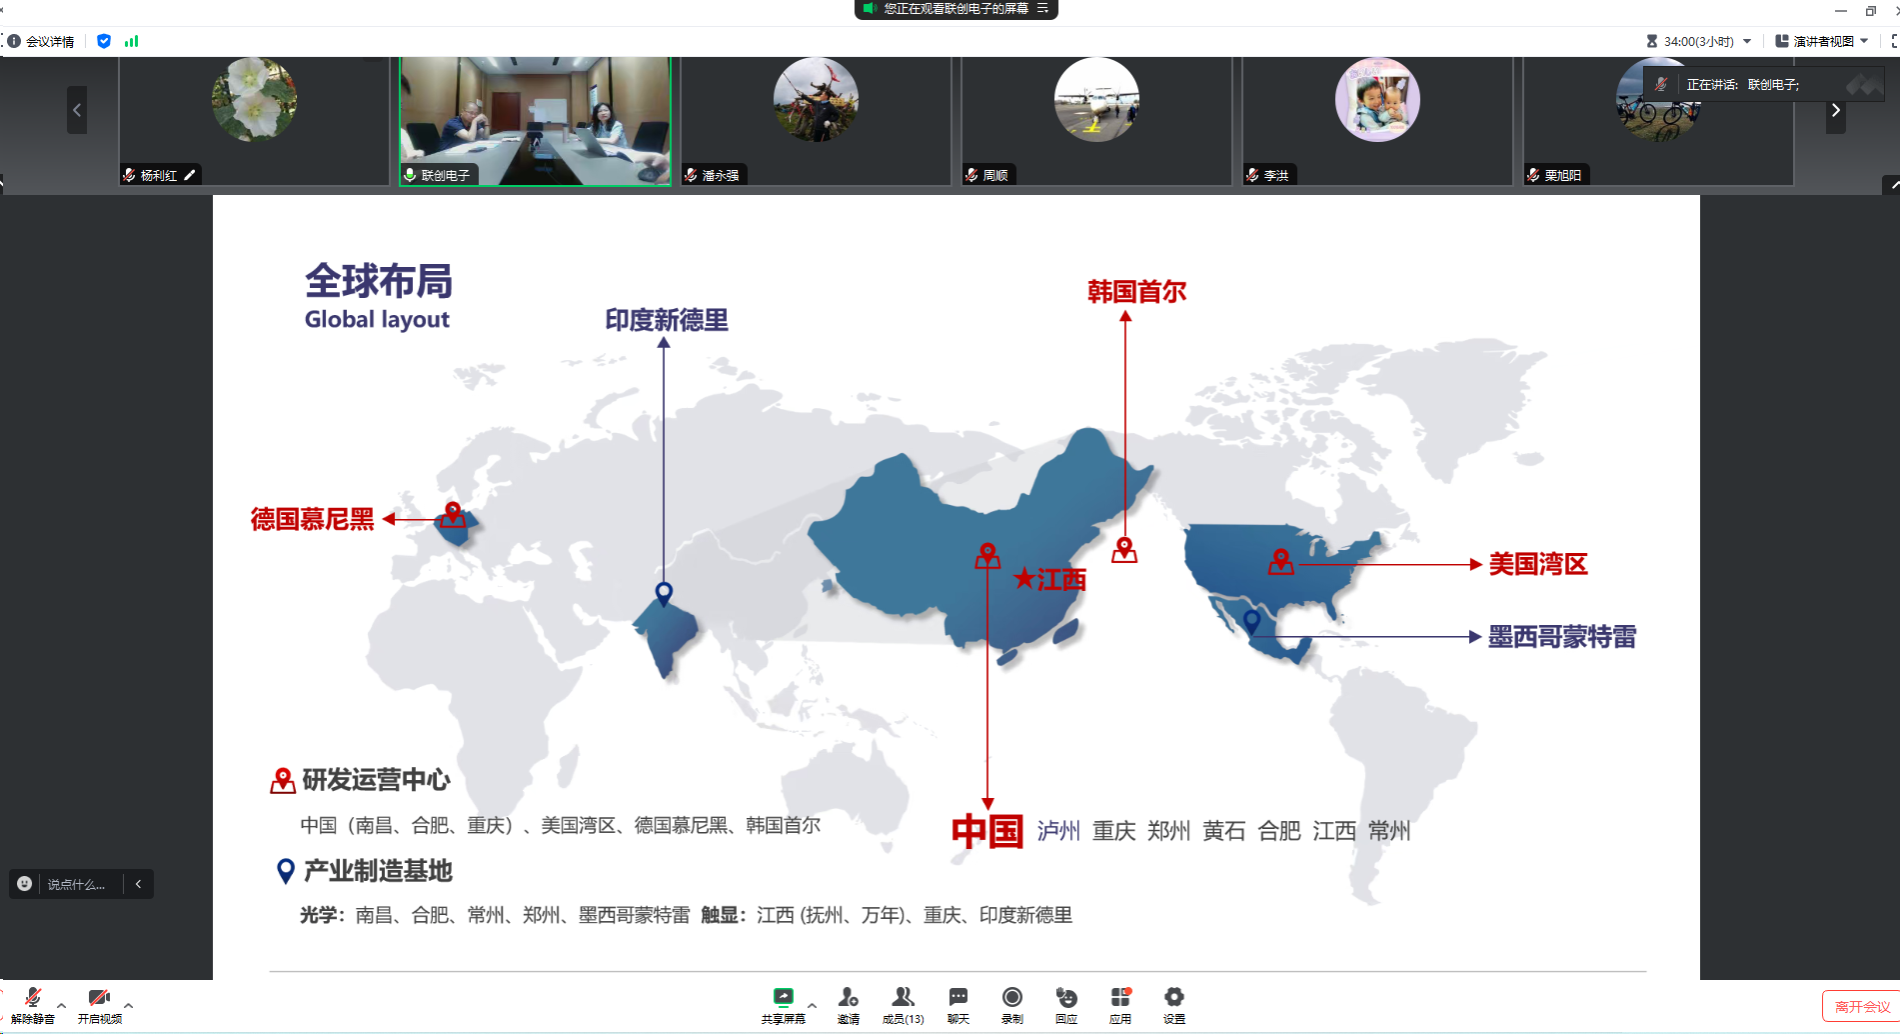Expand the meeting timer 34:00 dropdown
1900x1034 pixels.
pos(1747,41)
